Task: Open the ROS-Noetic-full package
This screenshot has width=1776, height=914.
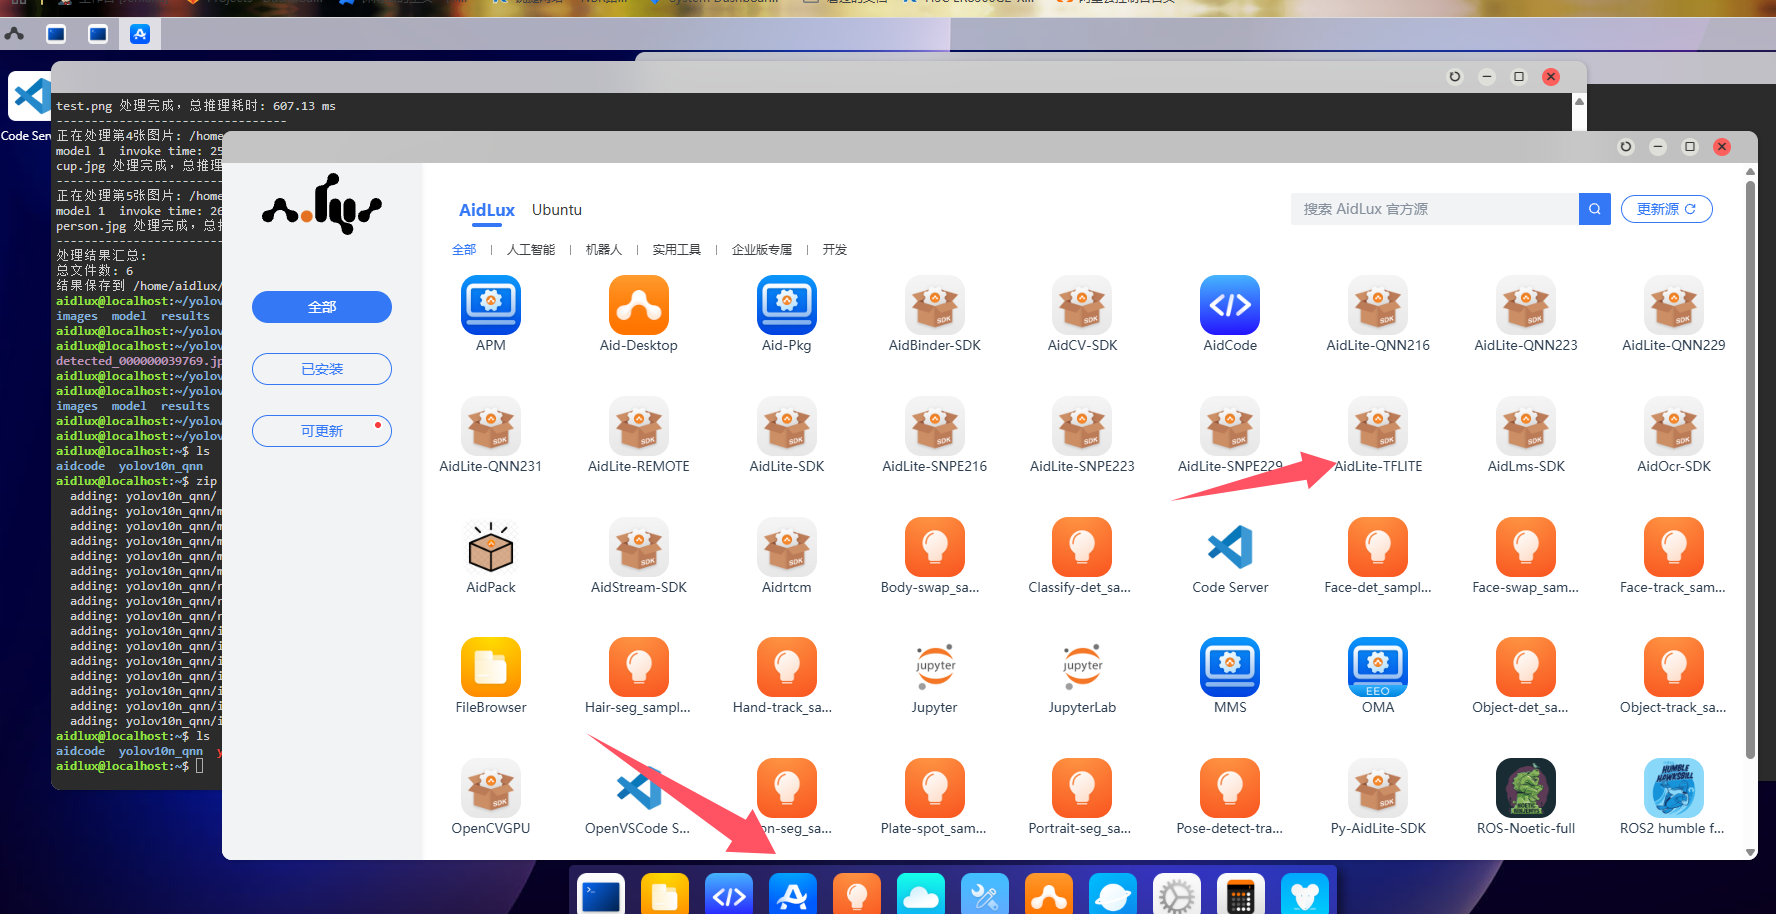Action: coord(1526,788)
